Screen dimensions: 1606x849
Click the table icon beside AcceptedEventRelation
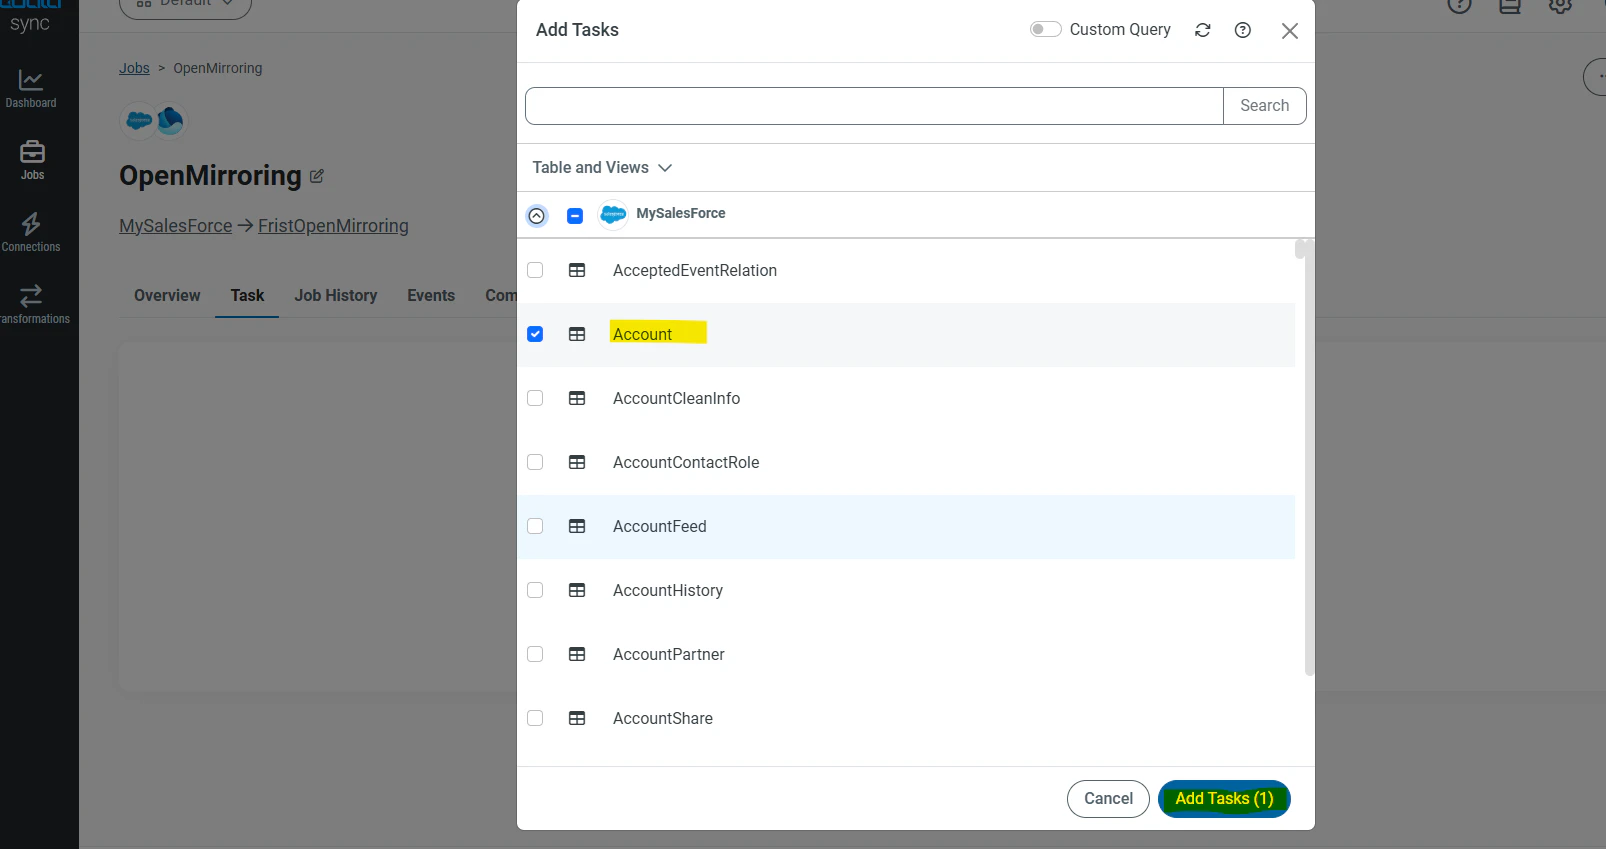pos(577,270)
